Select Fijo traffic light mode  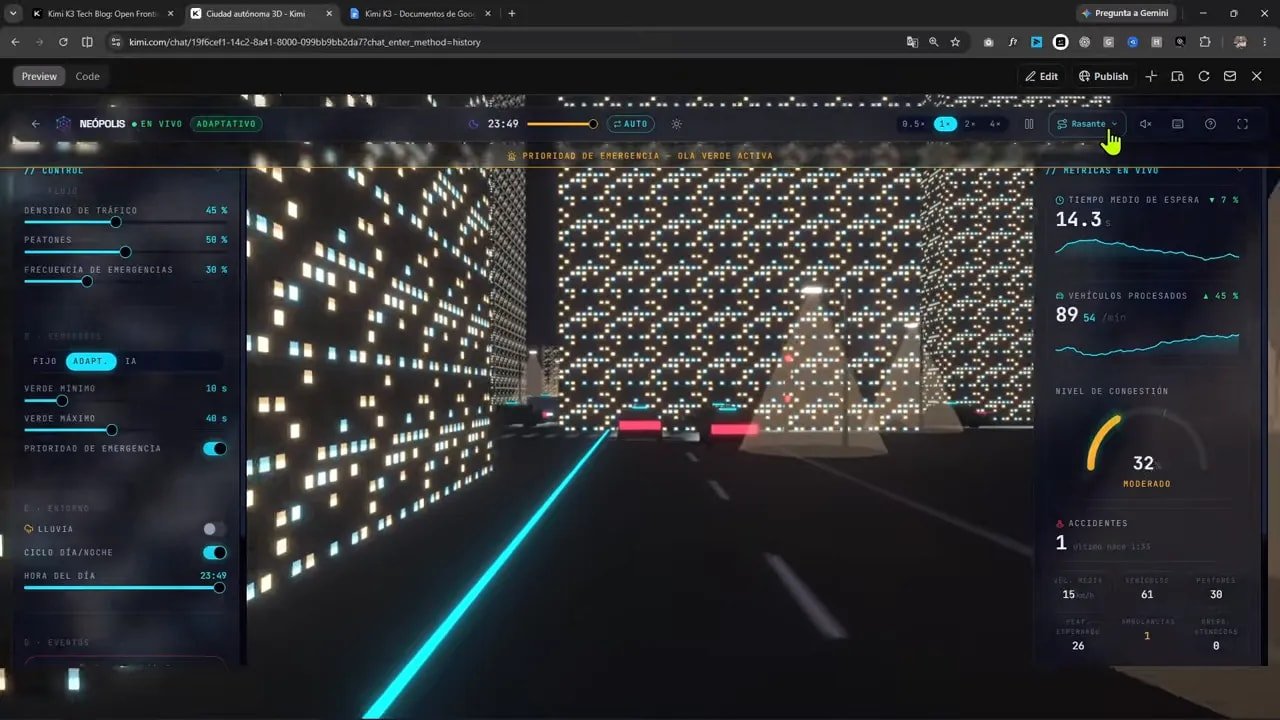45,361
